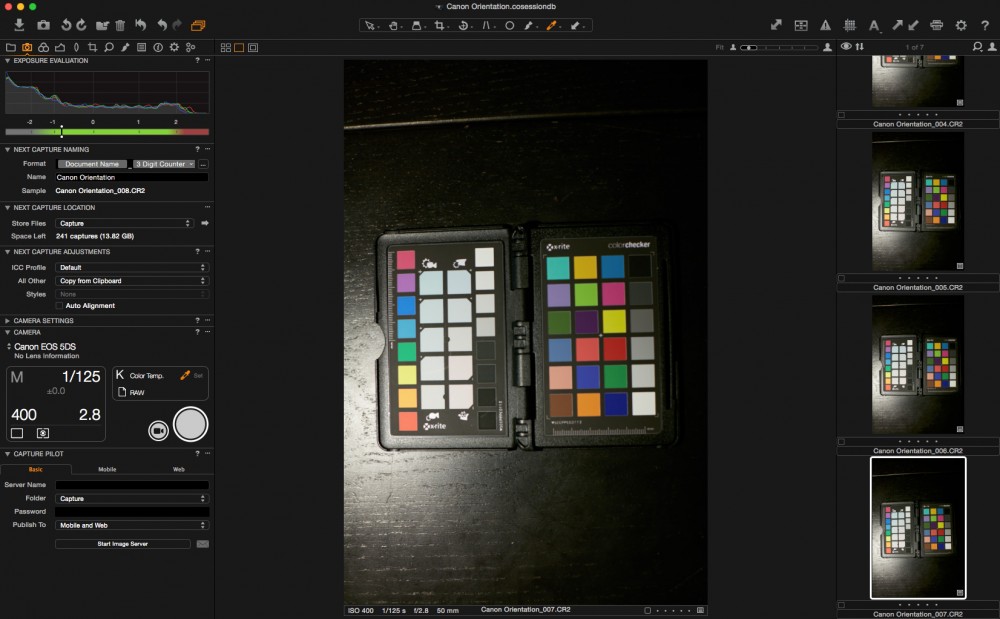This screenshot has height=619, width=1000.
Task: Collapse the Exposure Evaluation panel
Action: click(x=8, y=61)
